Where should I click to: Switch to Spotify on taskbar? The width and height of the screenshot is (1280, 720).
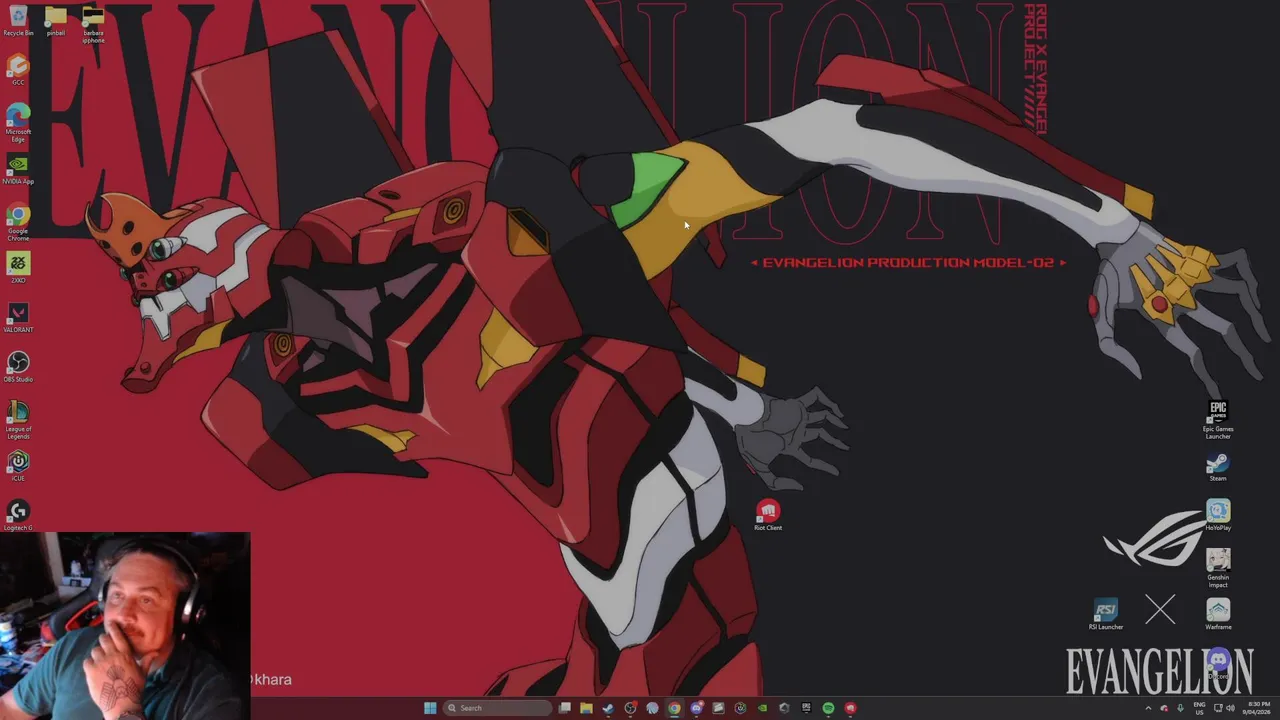pyautogui.click(x=828, y=708)
